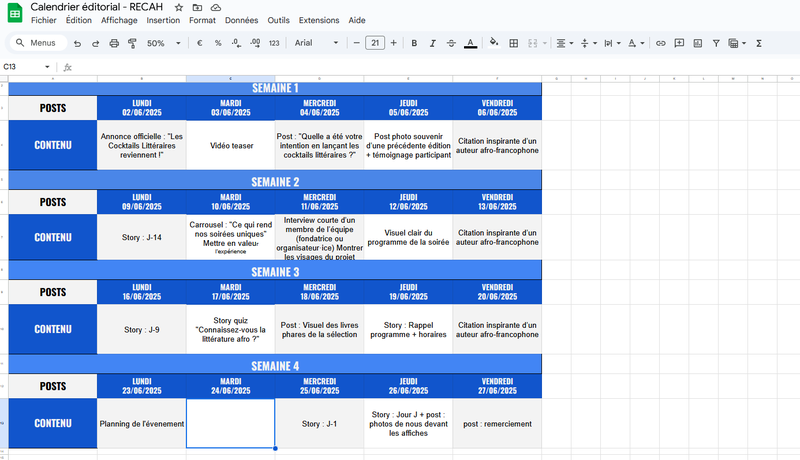The image size is (800, 460).
Task: Open the fill color paint bucket
Action: 493,43
